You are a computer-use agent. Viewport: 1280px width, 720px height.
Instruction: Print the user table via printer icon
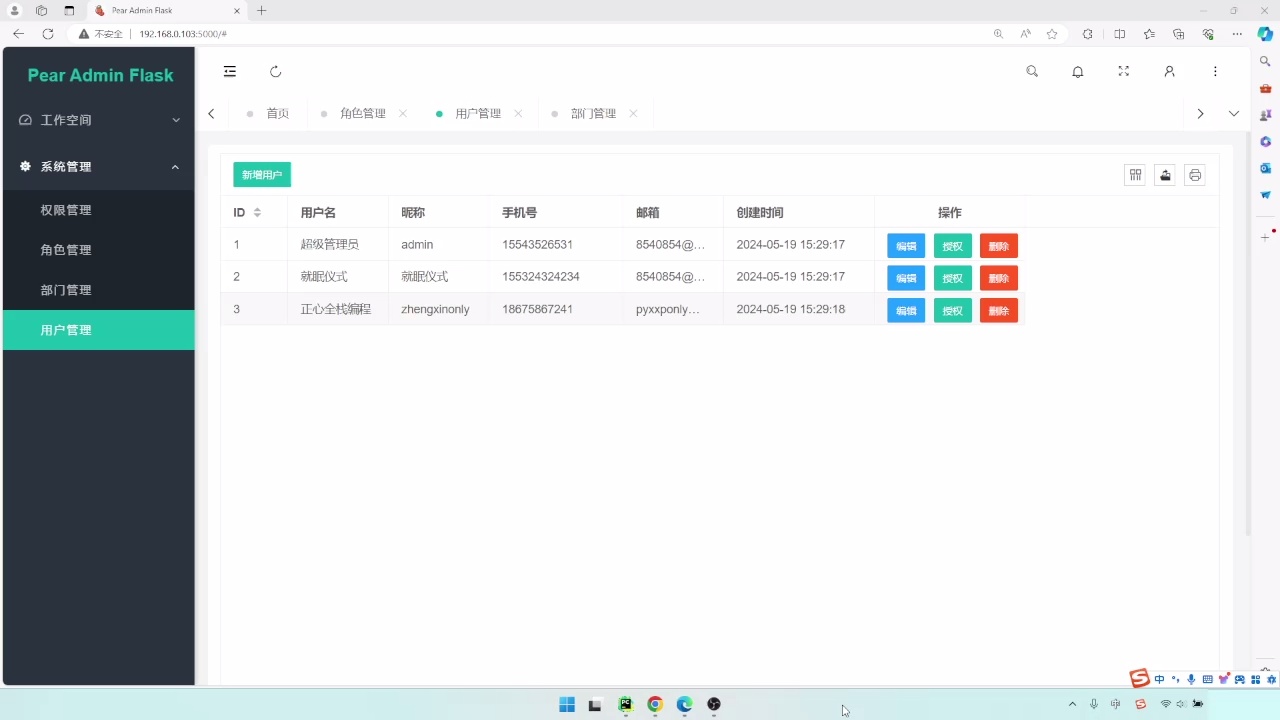click(1195, 175)
